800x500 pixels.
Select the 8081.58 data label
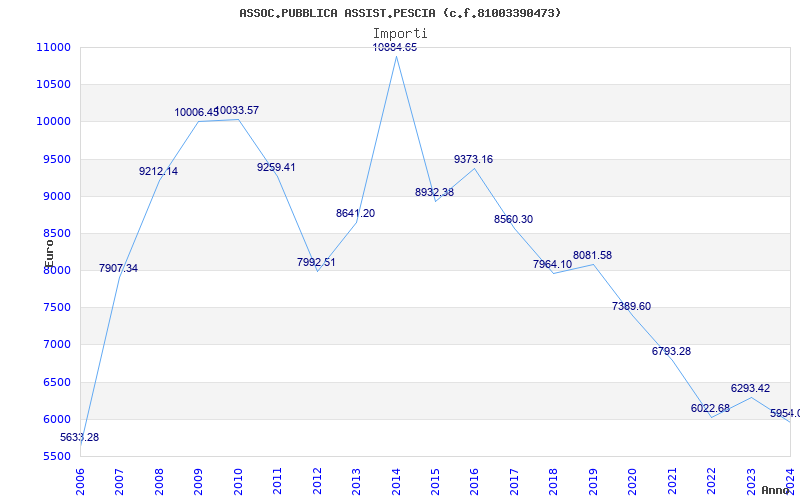pyautogui.click(x=592, y=255)
